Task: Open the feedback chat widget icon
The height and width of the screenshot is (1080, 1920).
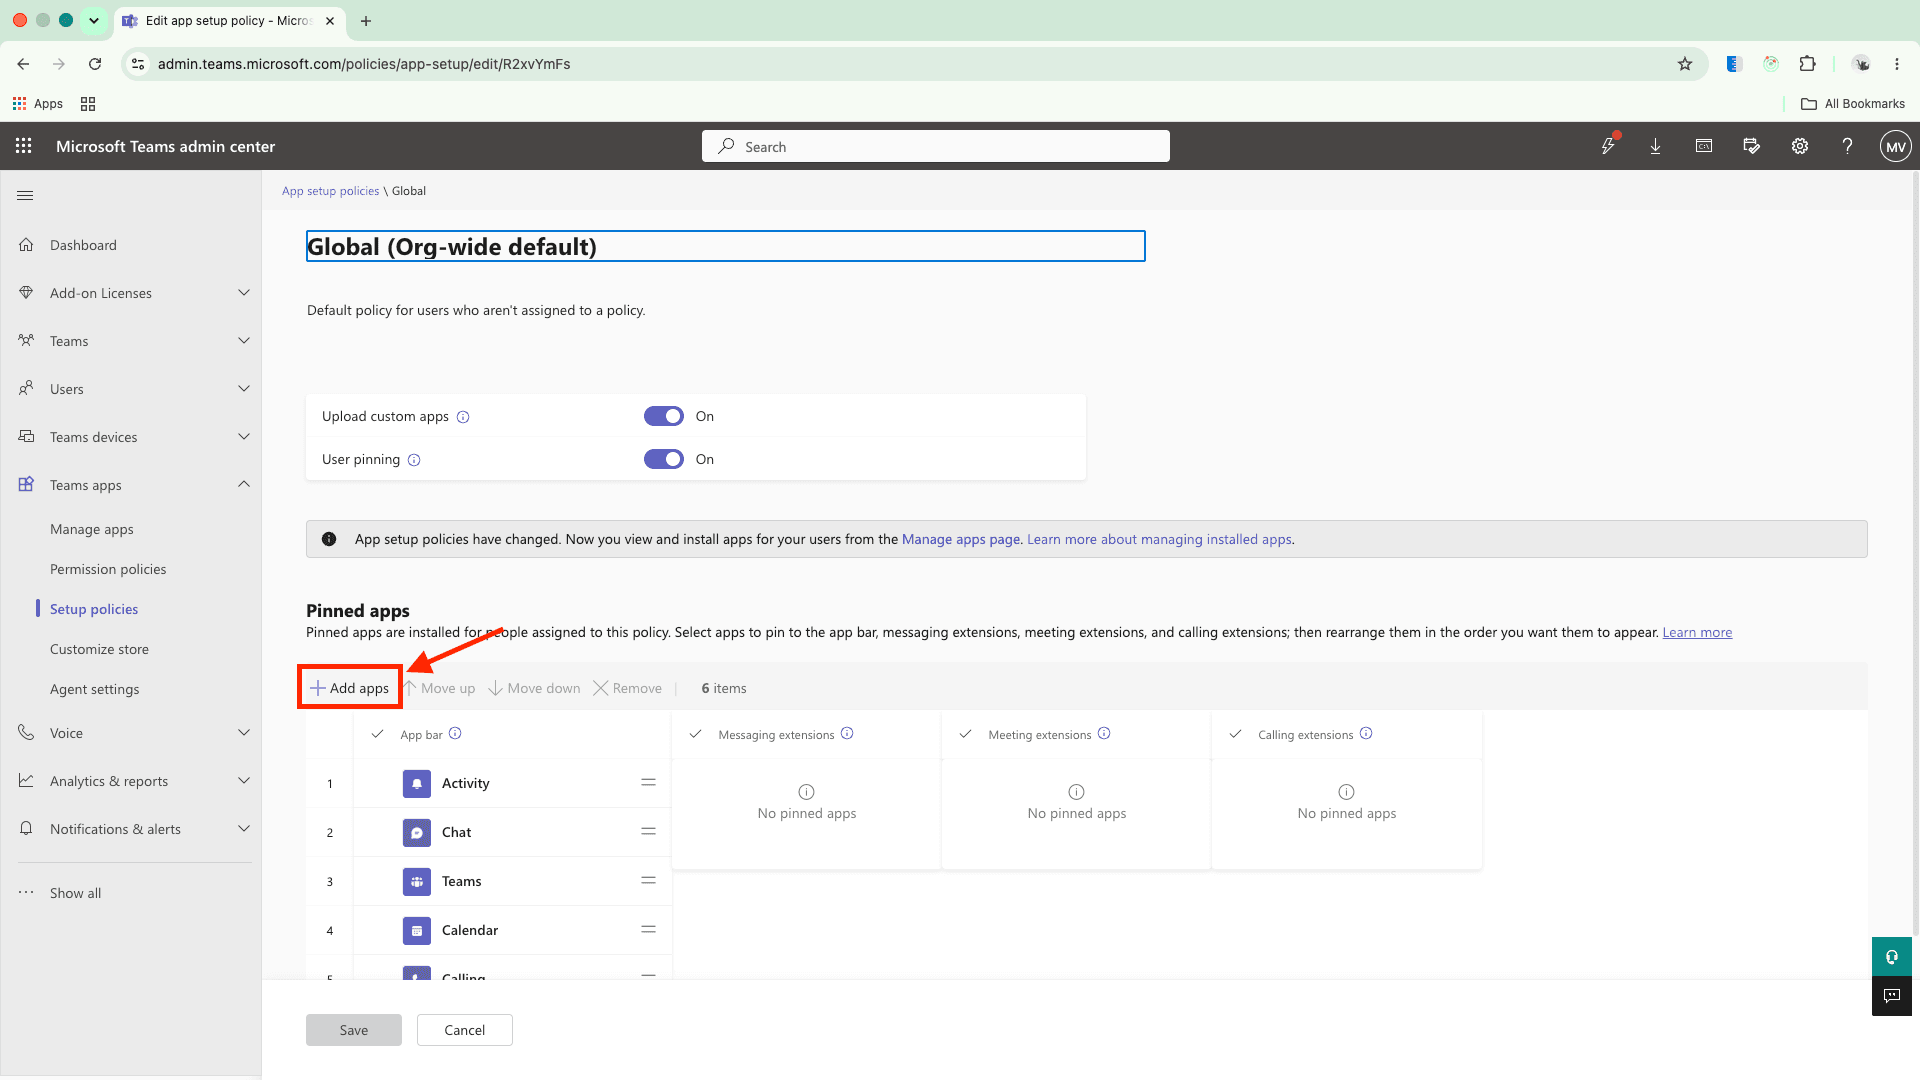Action: click(x=1892, y=996)
